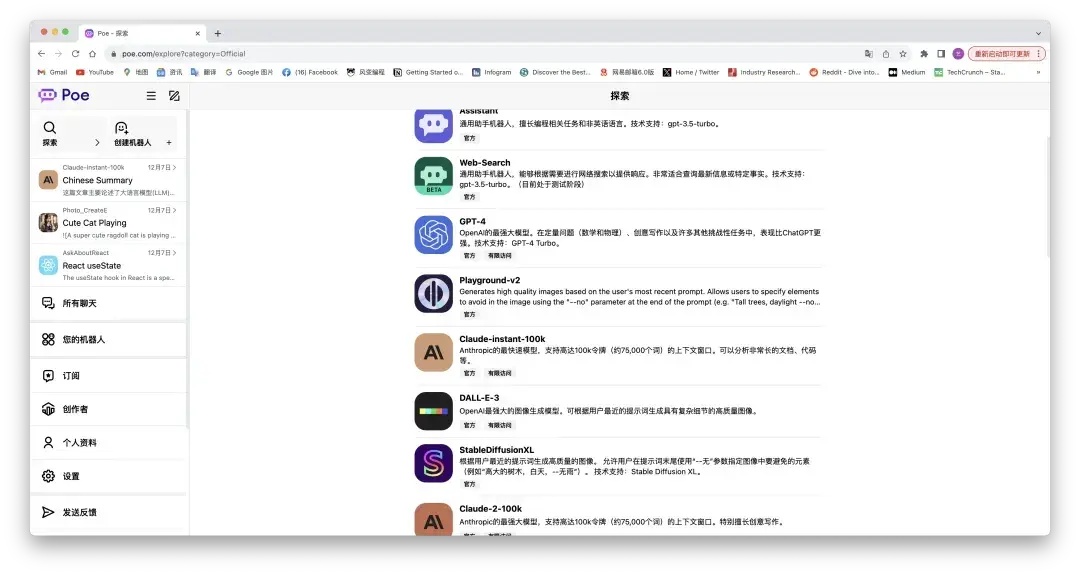Open the hamburger menu icon beside Poe
1080x575 pixels.
(x=151, y=96)
